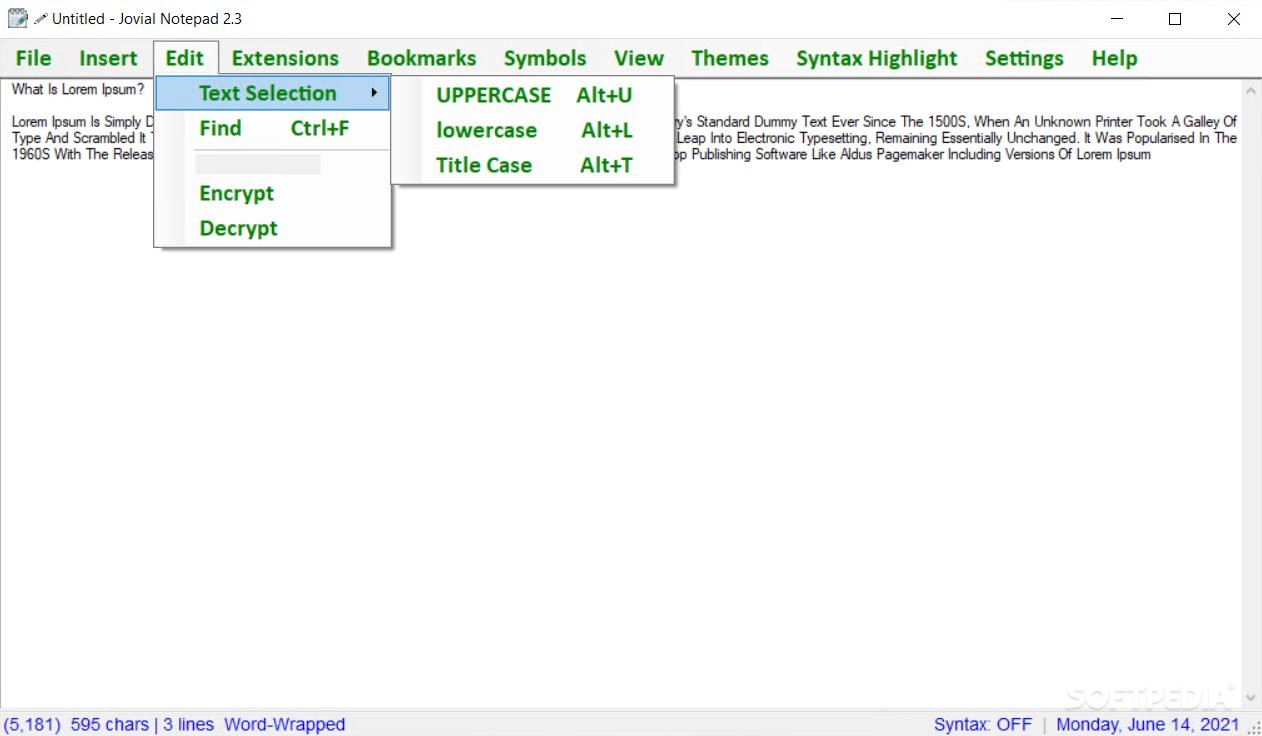Screen dimensions: 1262x736
Task: Convert selection to lowercase
Action: click(x=533, y=130)
